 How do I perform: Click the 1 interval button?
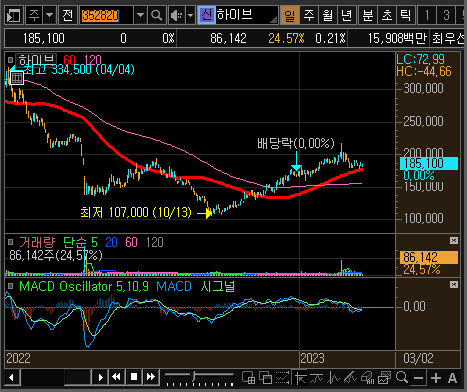[427, 15]
